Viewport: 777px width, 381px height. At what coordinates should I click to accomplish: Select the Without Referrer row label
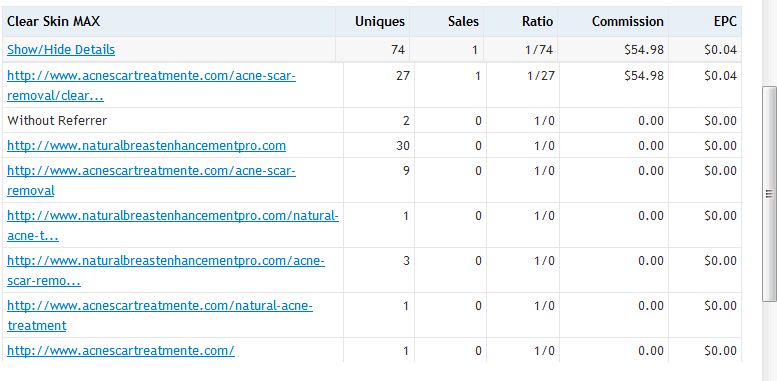(57, 120)
